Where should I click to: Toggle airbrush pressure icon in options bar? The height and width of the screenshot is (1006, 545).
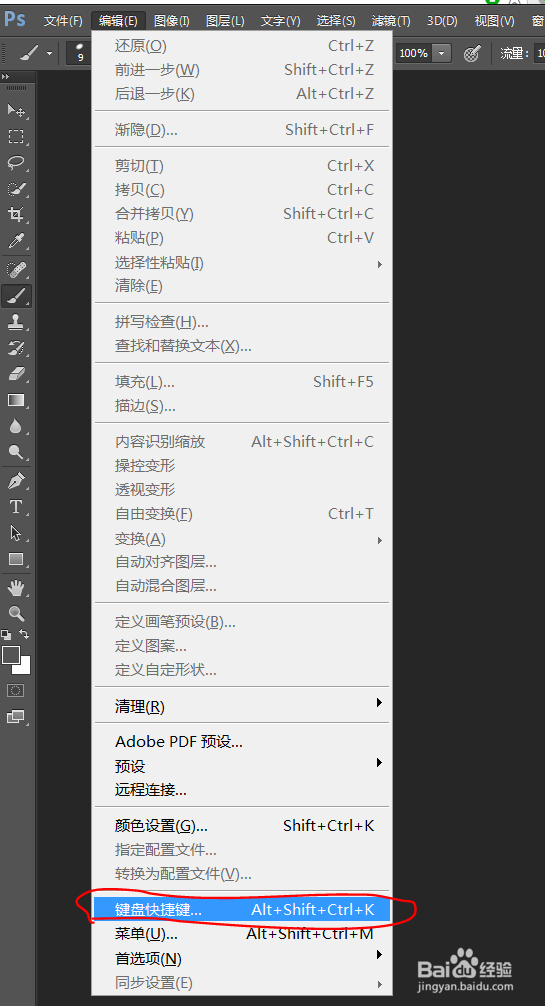[x=473, y=53]
